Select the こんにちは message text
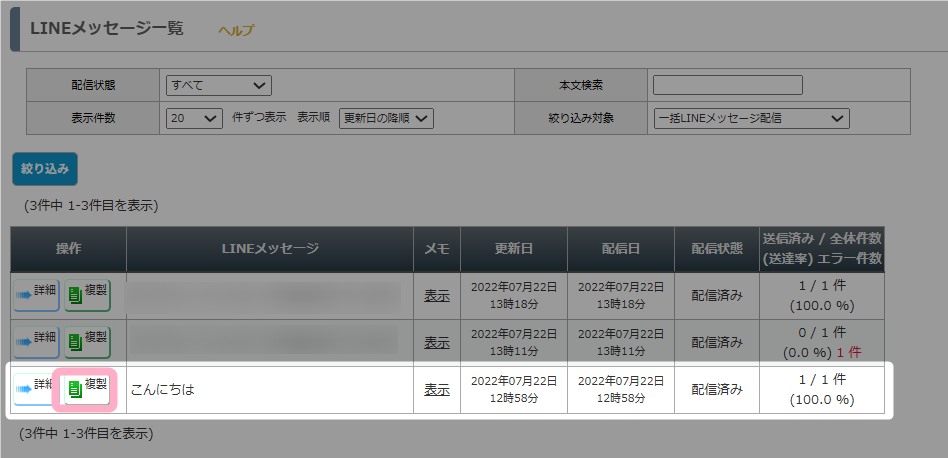 pyautogui.click(x=163, y=390)
